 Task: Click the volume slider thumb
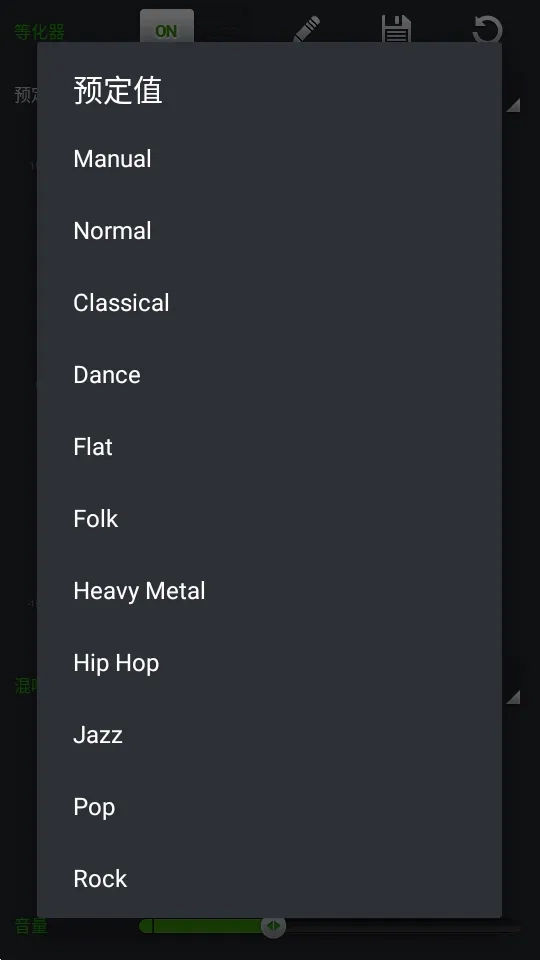click(x=274, y=926)
